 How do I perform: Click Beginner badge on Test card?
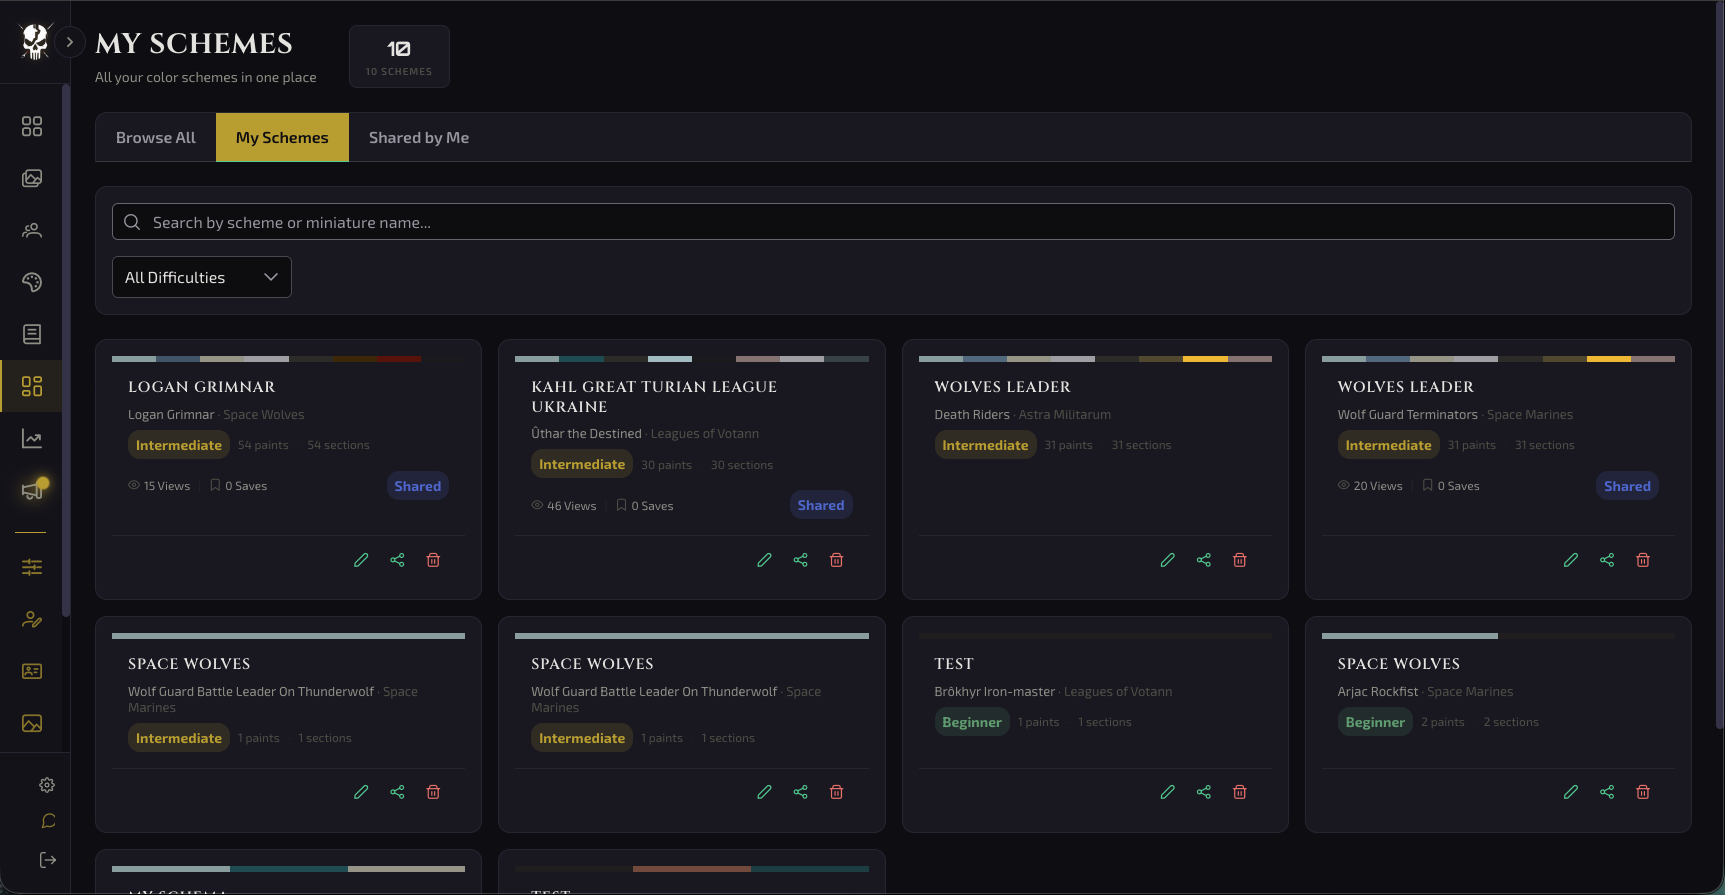coord(972,722)
